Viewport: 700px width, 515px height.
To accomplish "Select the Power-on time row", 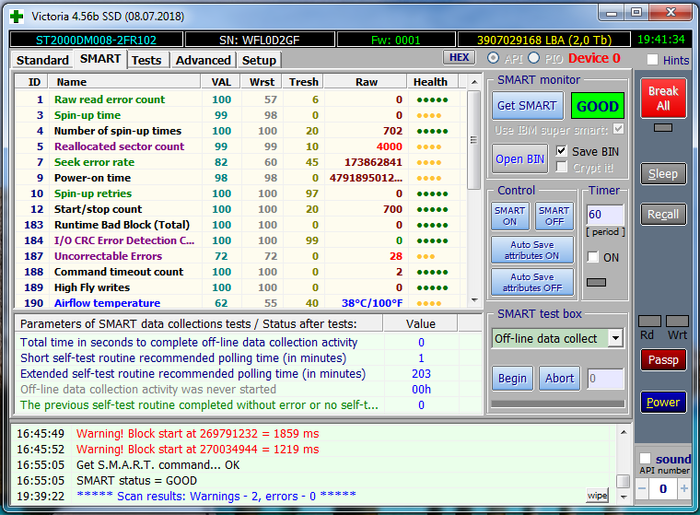I will pos(241,178).
